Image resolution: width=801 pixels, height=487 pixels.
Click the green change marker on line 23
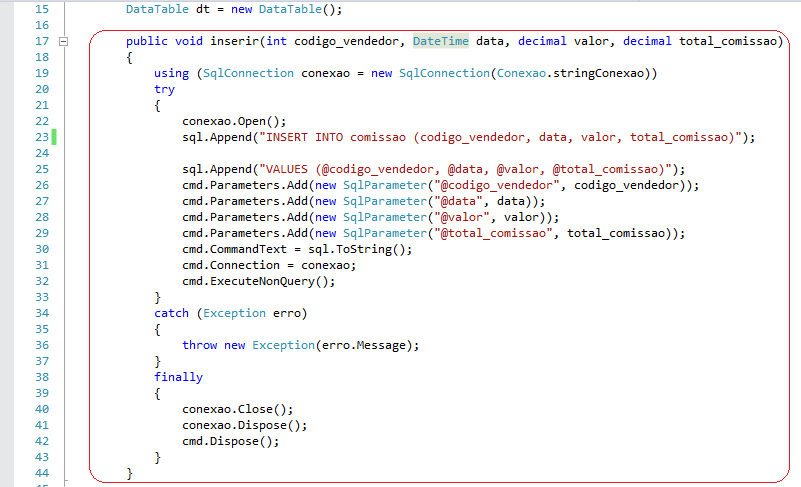point(54,137)
